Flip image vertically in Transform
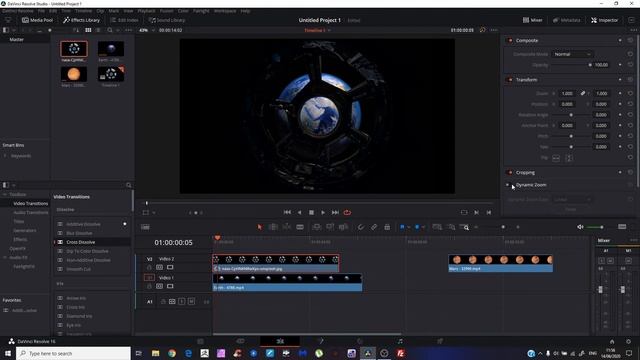The image size is (640, 360). pyautogui.click(x=569, y=158)
